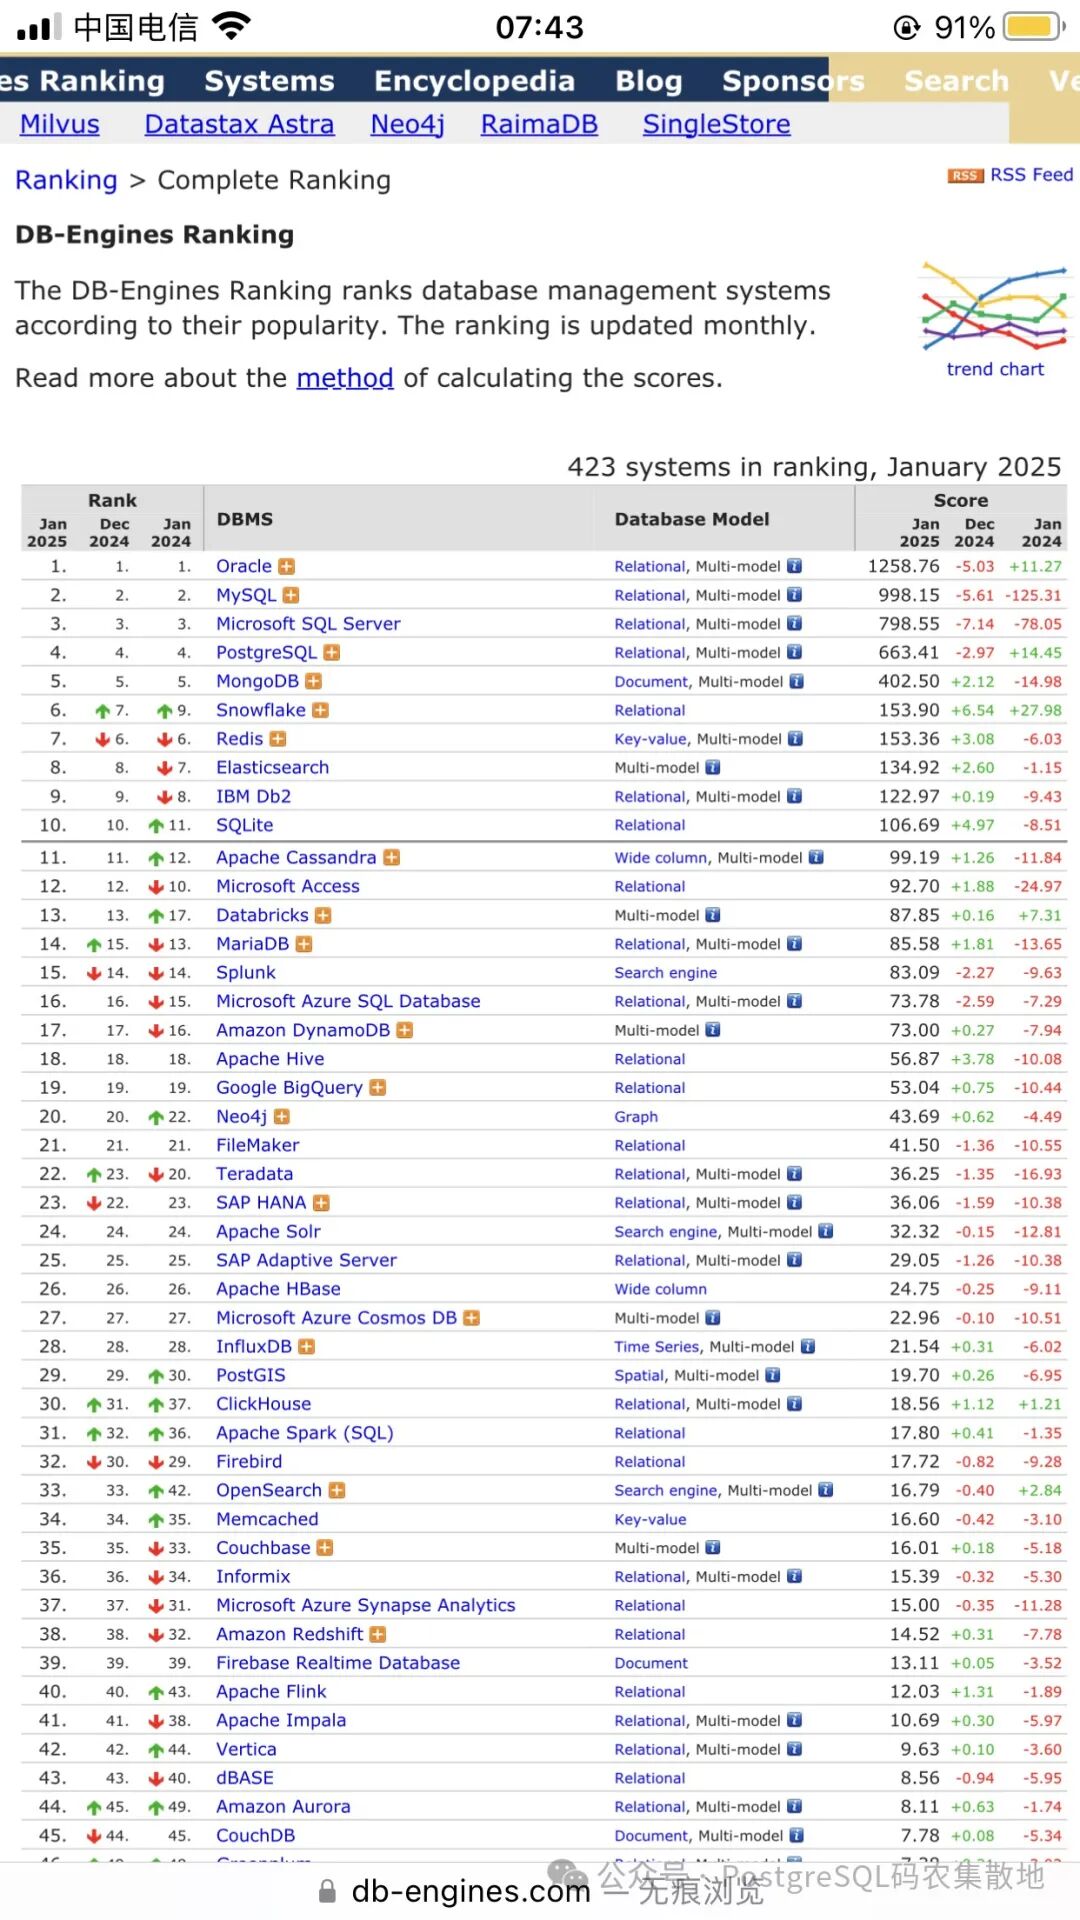Tap the plus icon beside Amazon DynamoDB

point(405,1030)
